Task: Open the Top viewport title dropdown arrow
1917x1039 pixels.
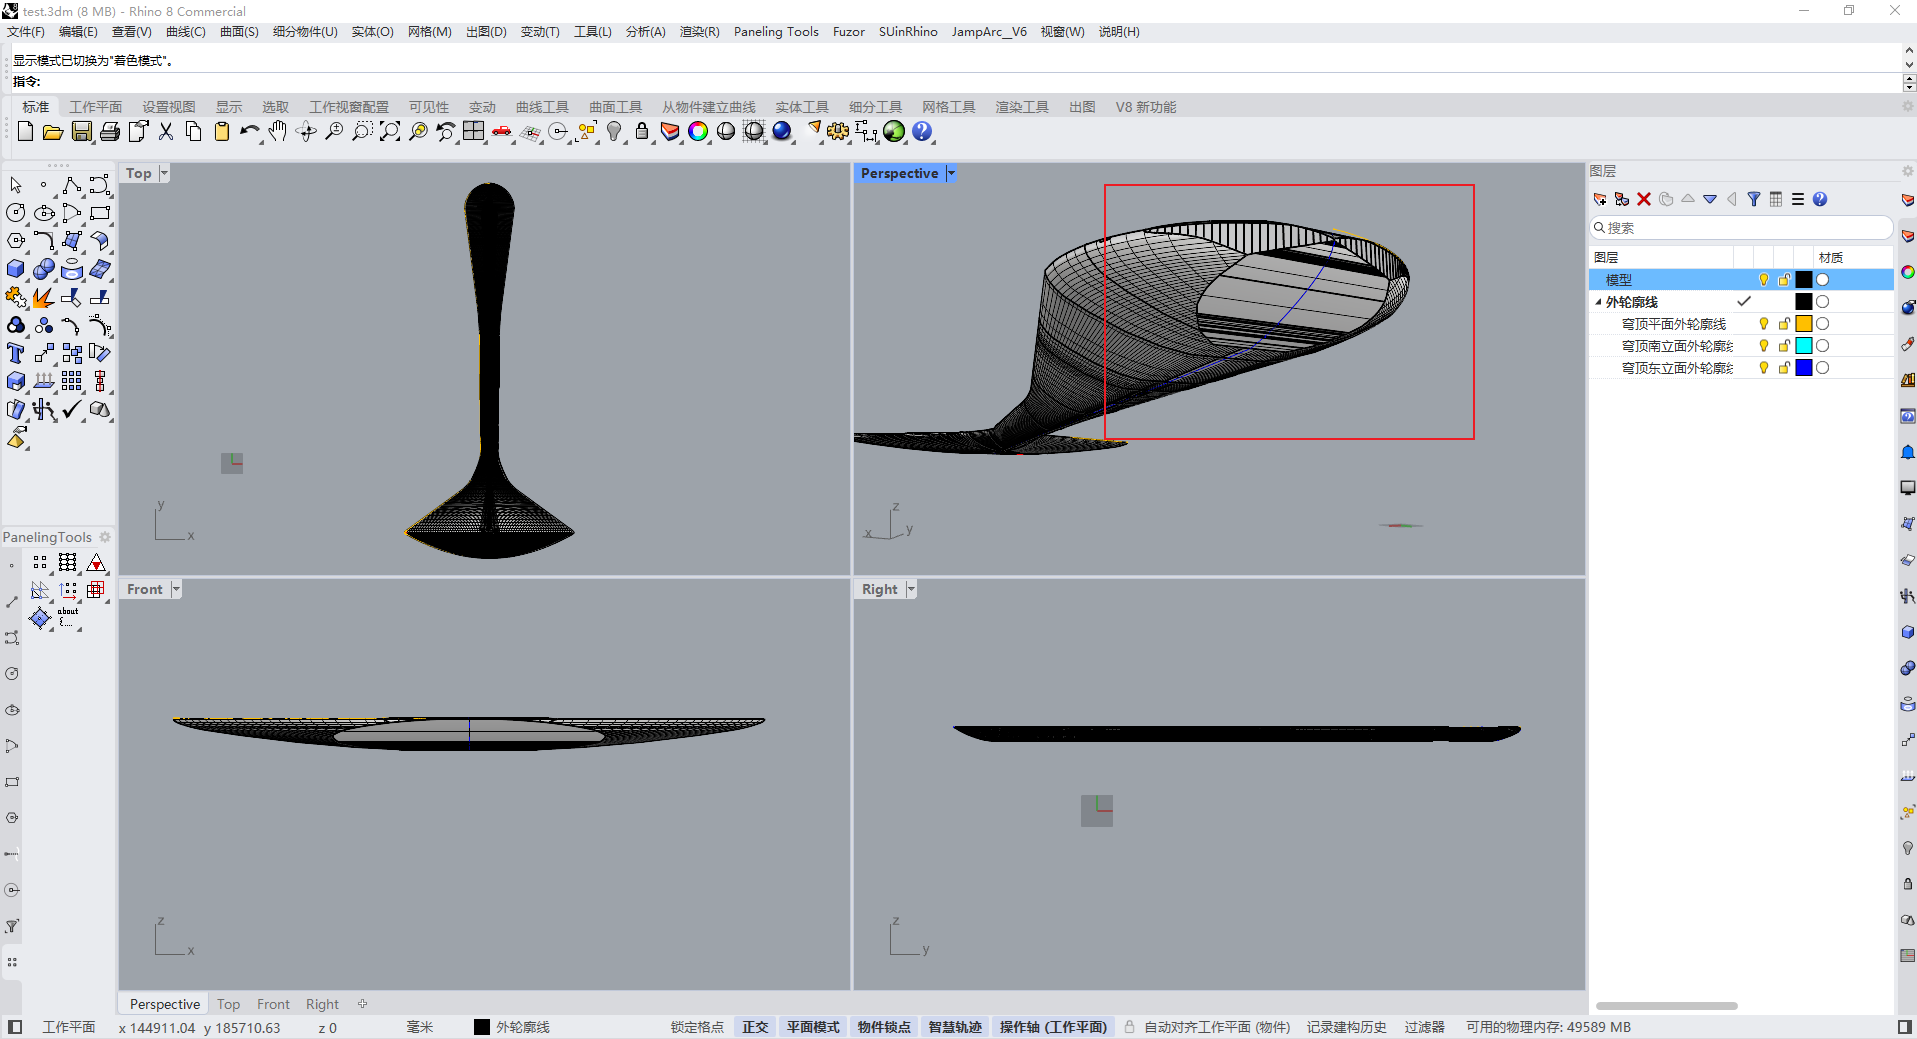Action: click(164, 173)
